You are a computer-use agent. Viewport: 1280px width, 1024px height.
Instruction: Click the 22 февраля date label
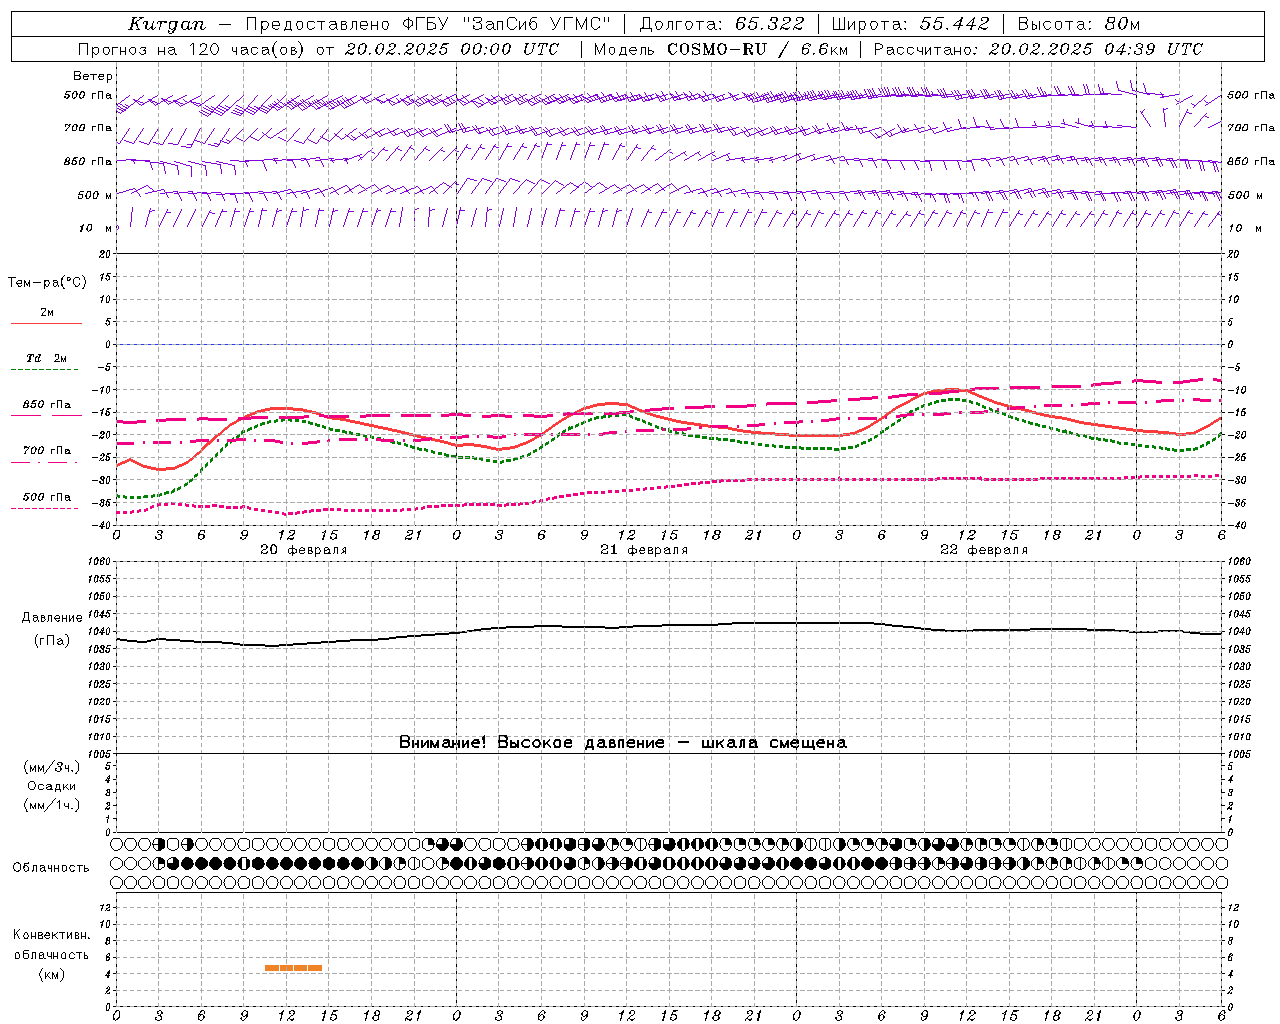click(x=984, y=550)
